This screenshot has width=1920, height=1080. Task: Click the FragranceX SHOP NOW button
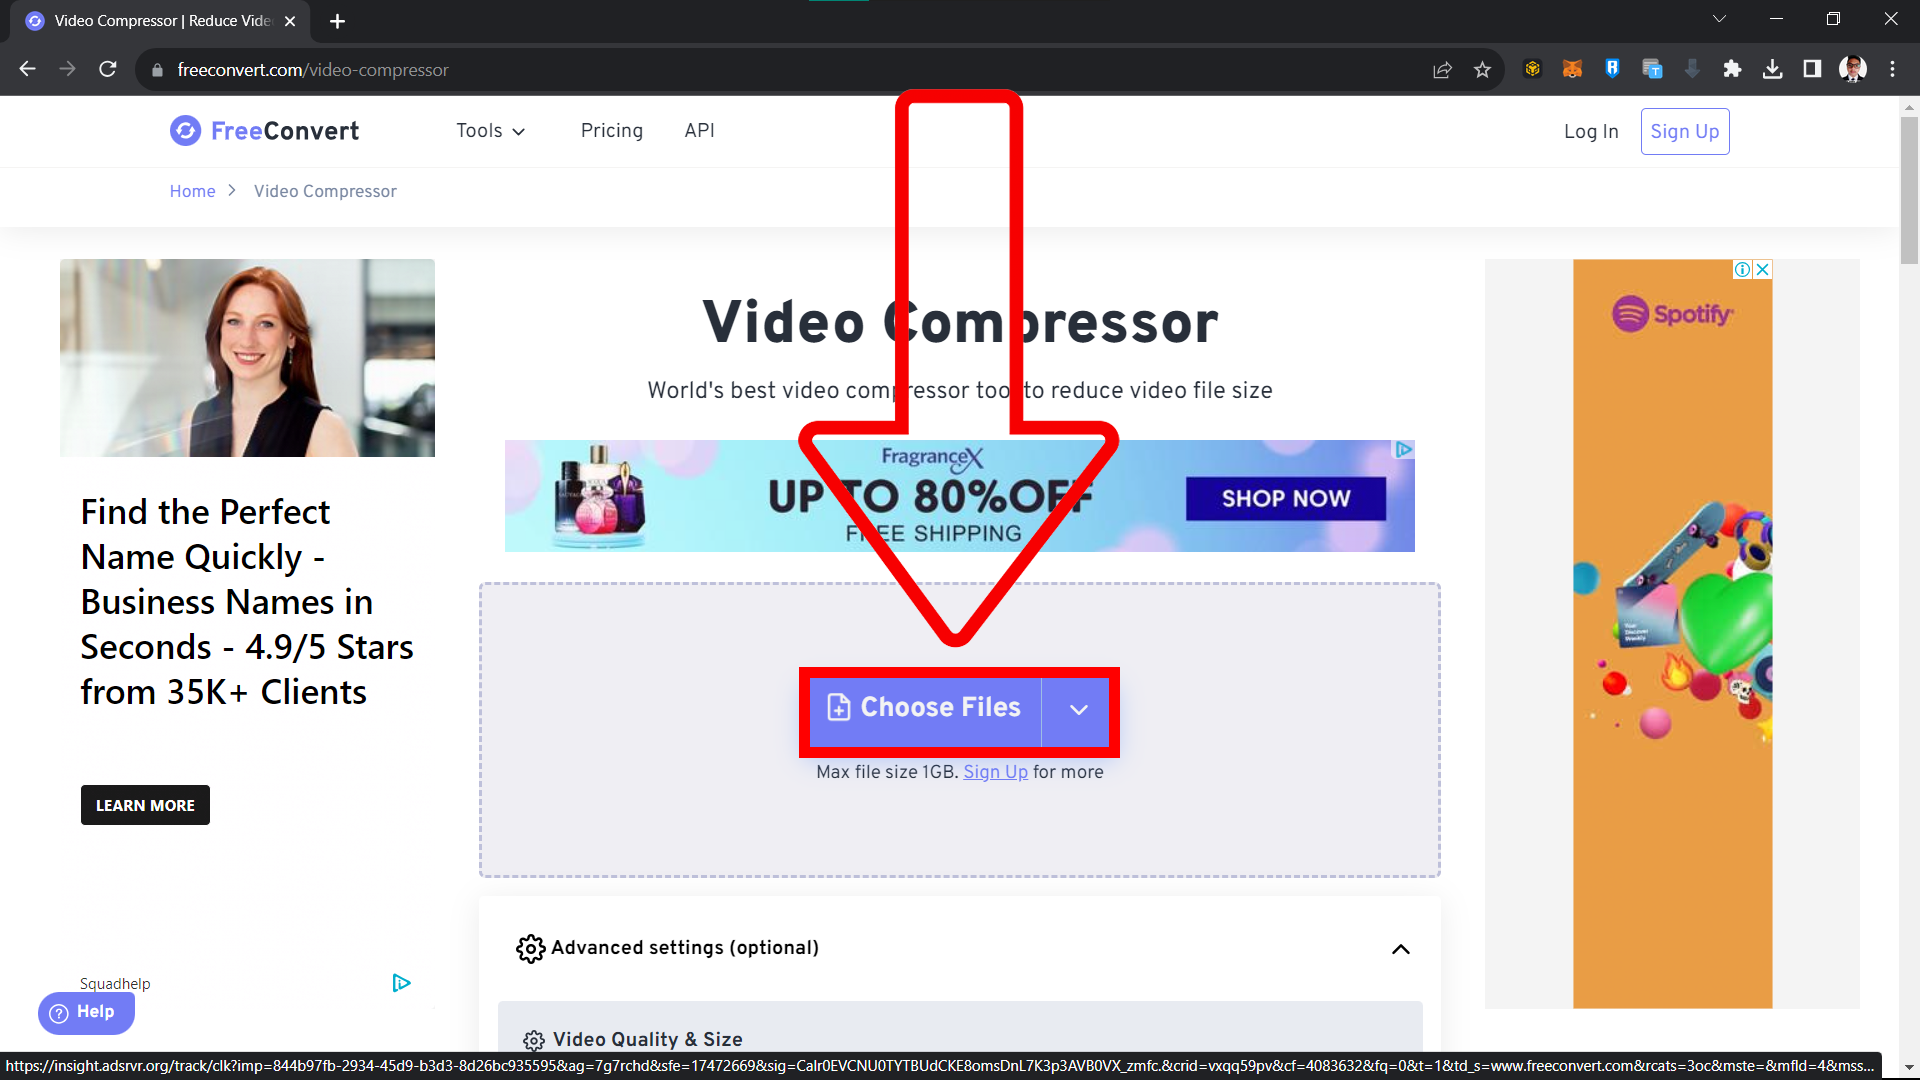click(x=1286, y=497)
